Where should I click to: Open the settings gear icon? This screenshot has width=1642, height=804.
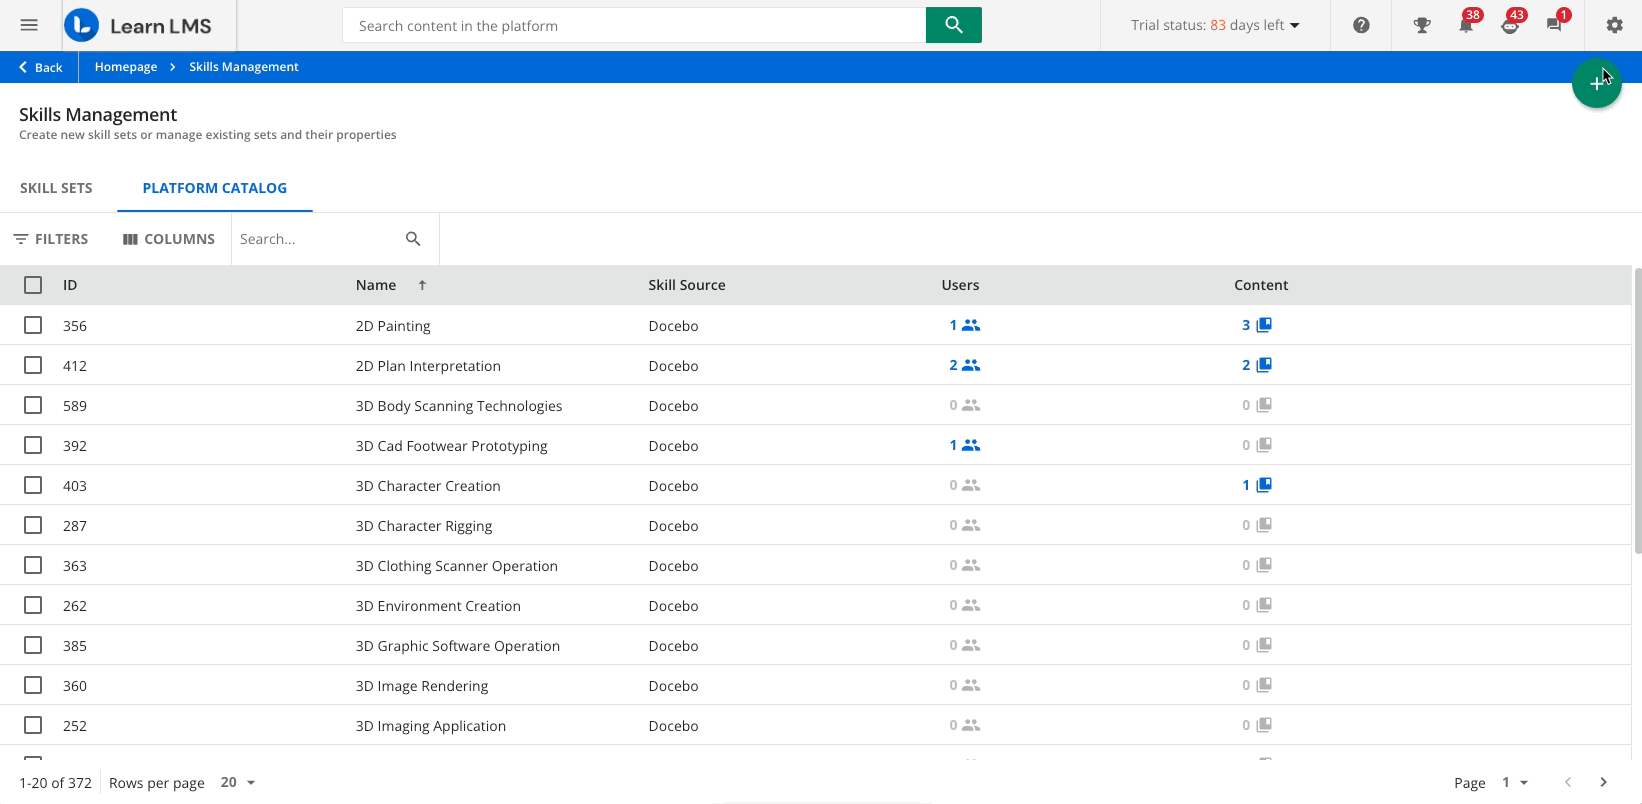point(1614,25)
